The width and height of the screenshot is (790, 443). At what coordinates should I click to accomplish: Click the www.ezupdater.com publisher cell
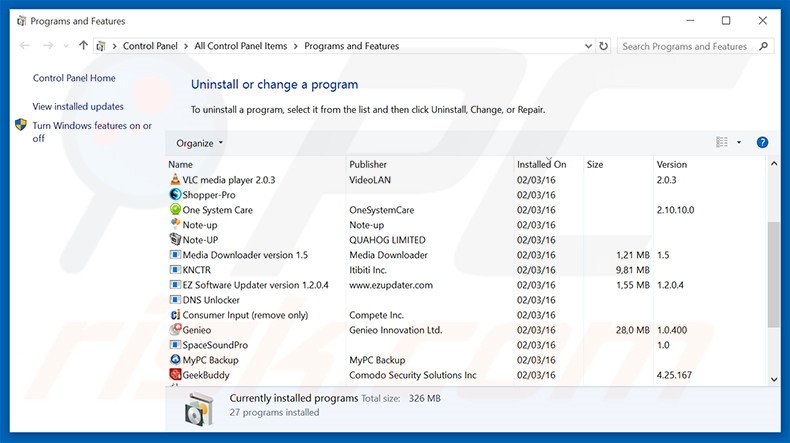pyautogui.click(x=391, y=285)
